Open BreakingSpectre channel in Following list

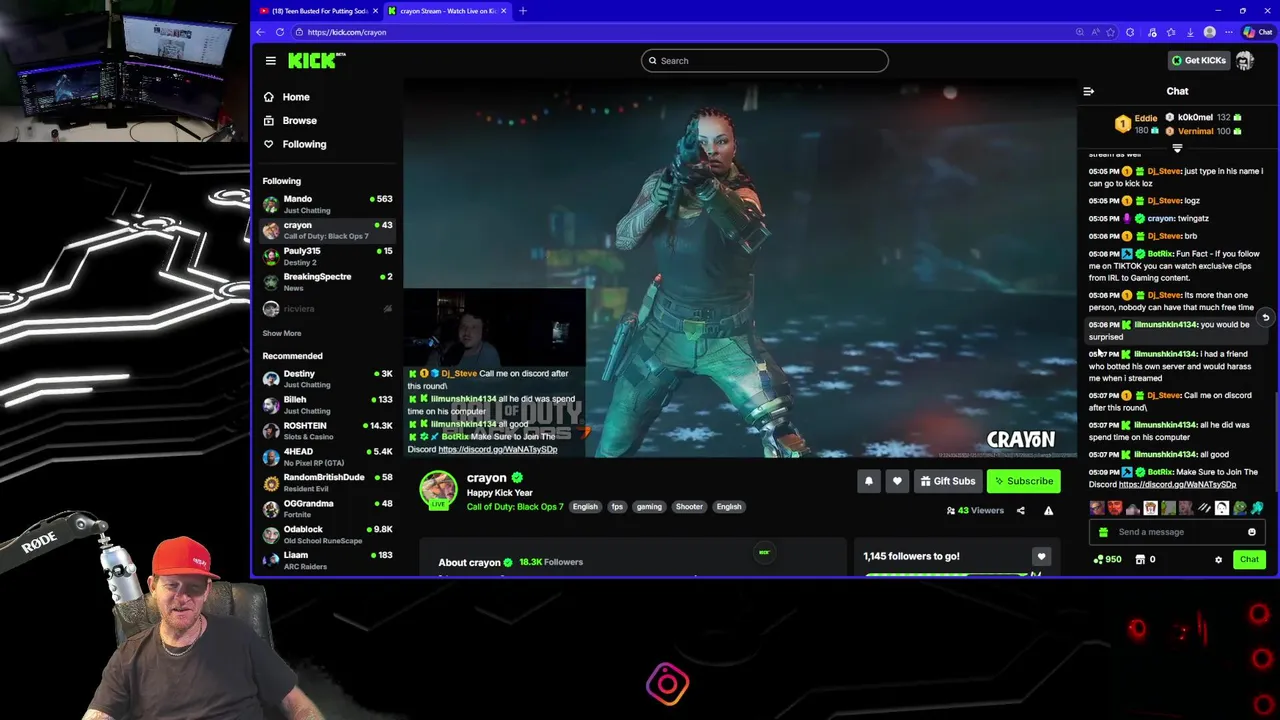click(327, 282)
